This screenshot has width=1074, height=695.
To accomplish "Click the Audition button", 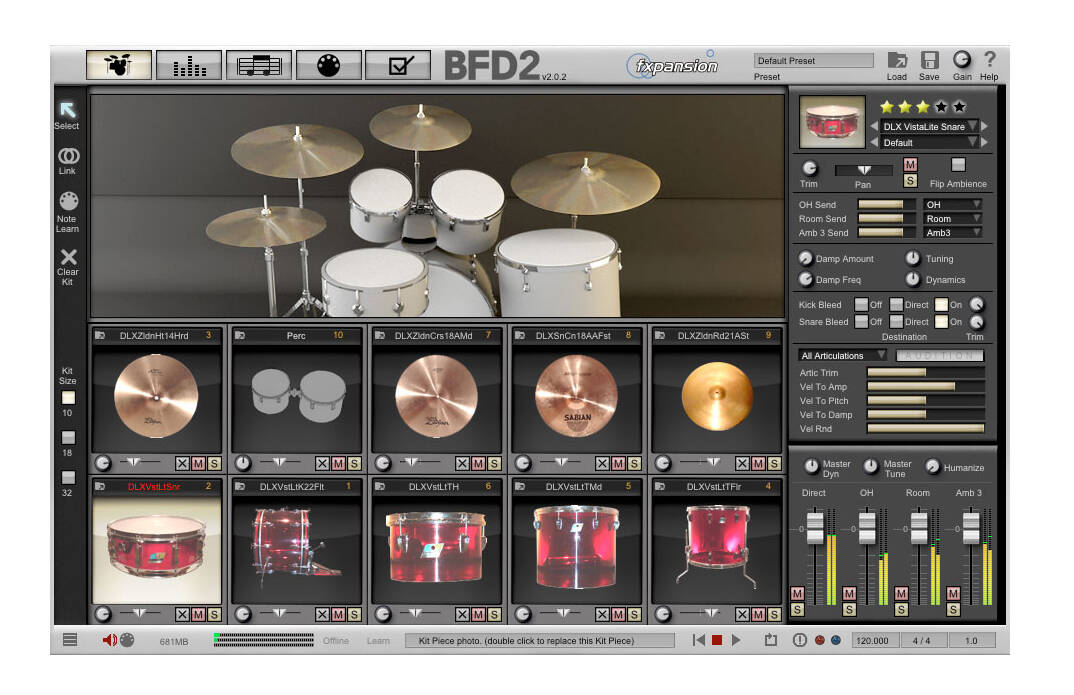I will [940, 355].
